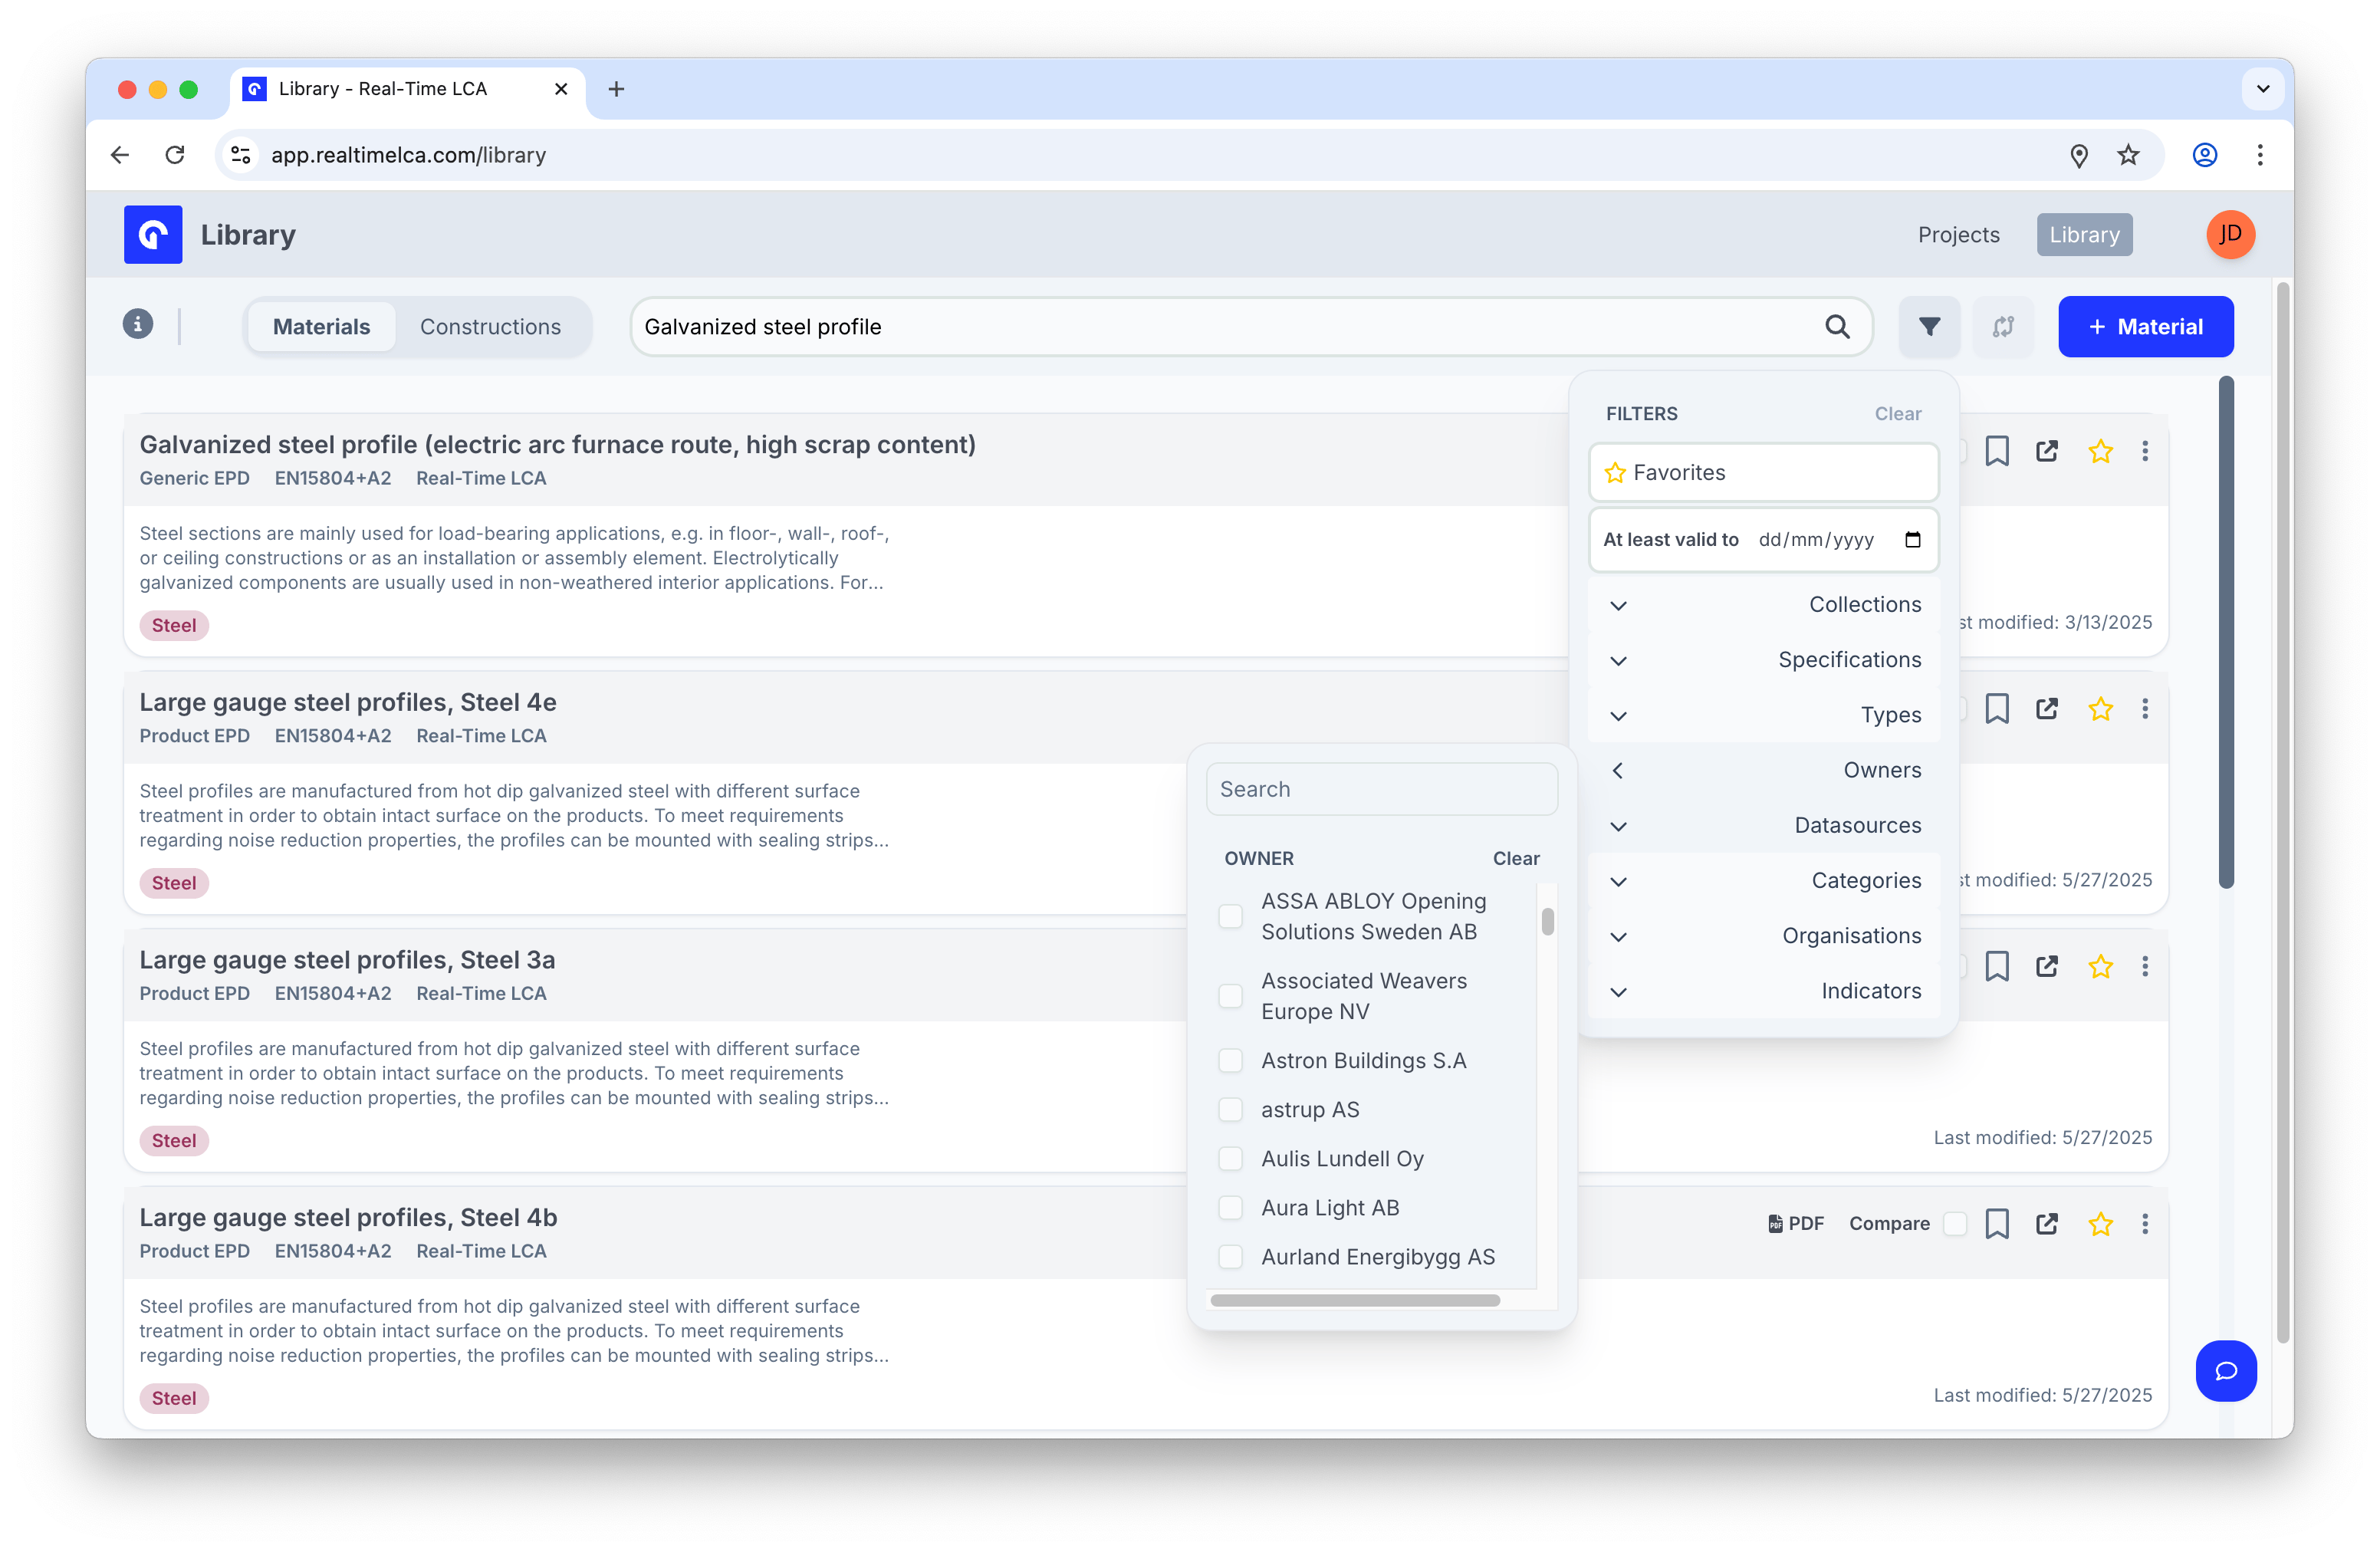
Task: Favorite the Steel 3a star icon
Action: coord(2100,966)
